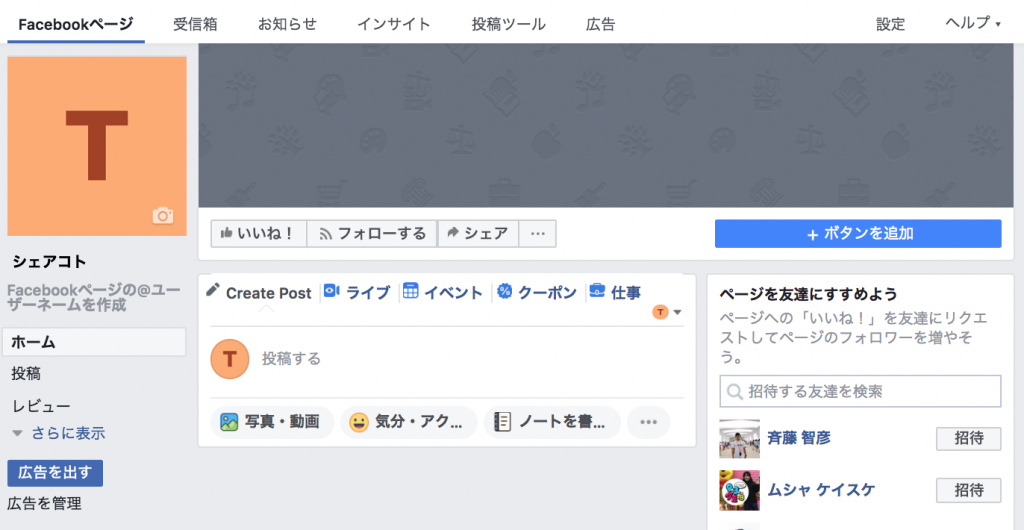Click the gray cover photo area
Screen dimensions: 1024x530
tap(606, 125)
